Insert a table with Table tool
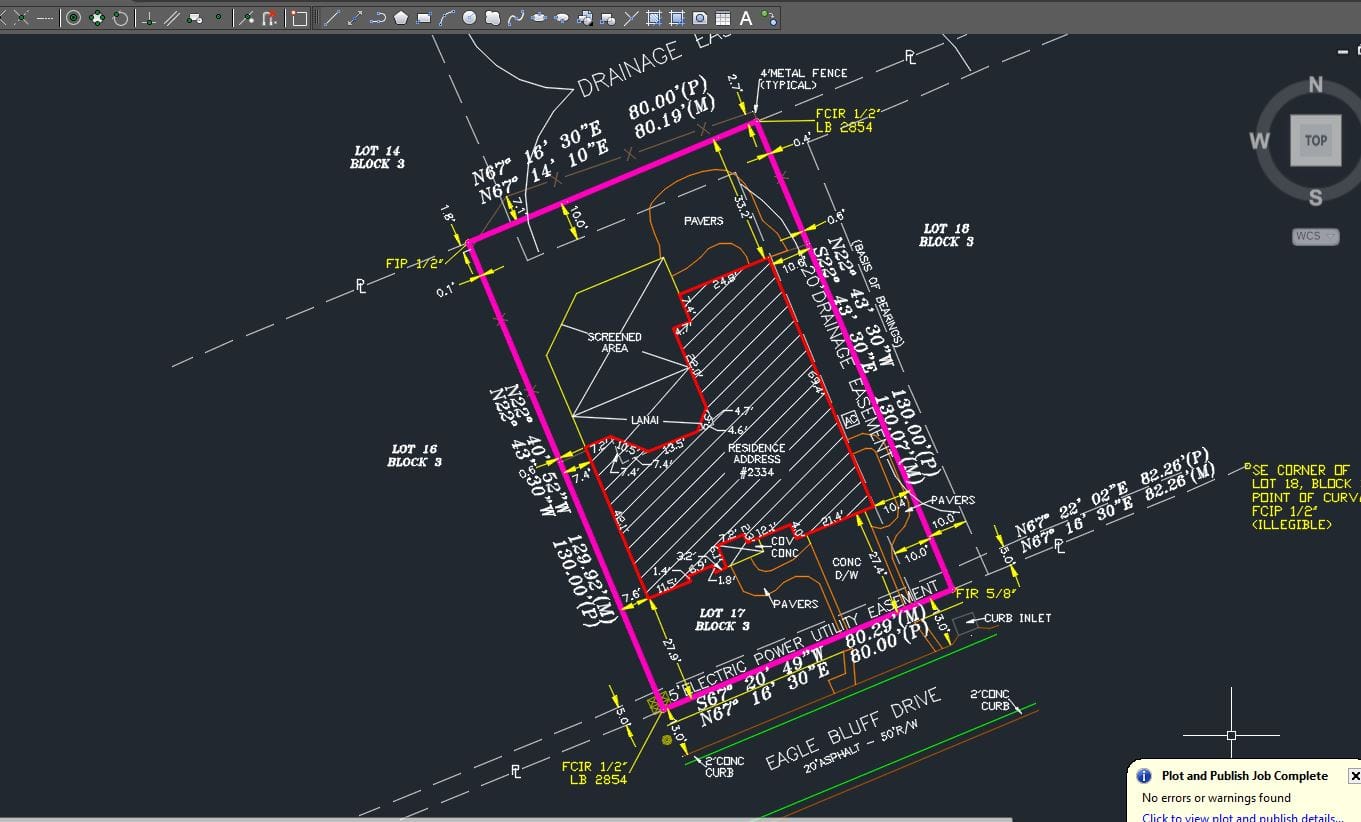The width and height of the screenshot is (1361, 822). tap(722, 18)
